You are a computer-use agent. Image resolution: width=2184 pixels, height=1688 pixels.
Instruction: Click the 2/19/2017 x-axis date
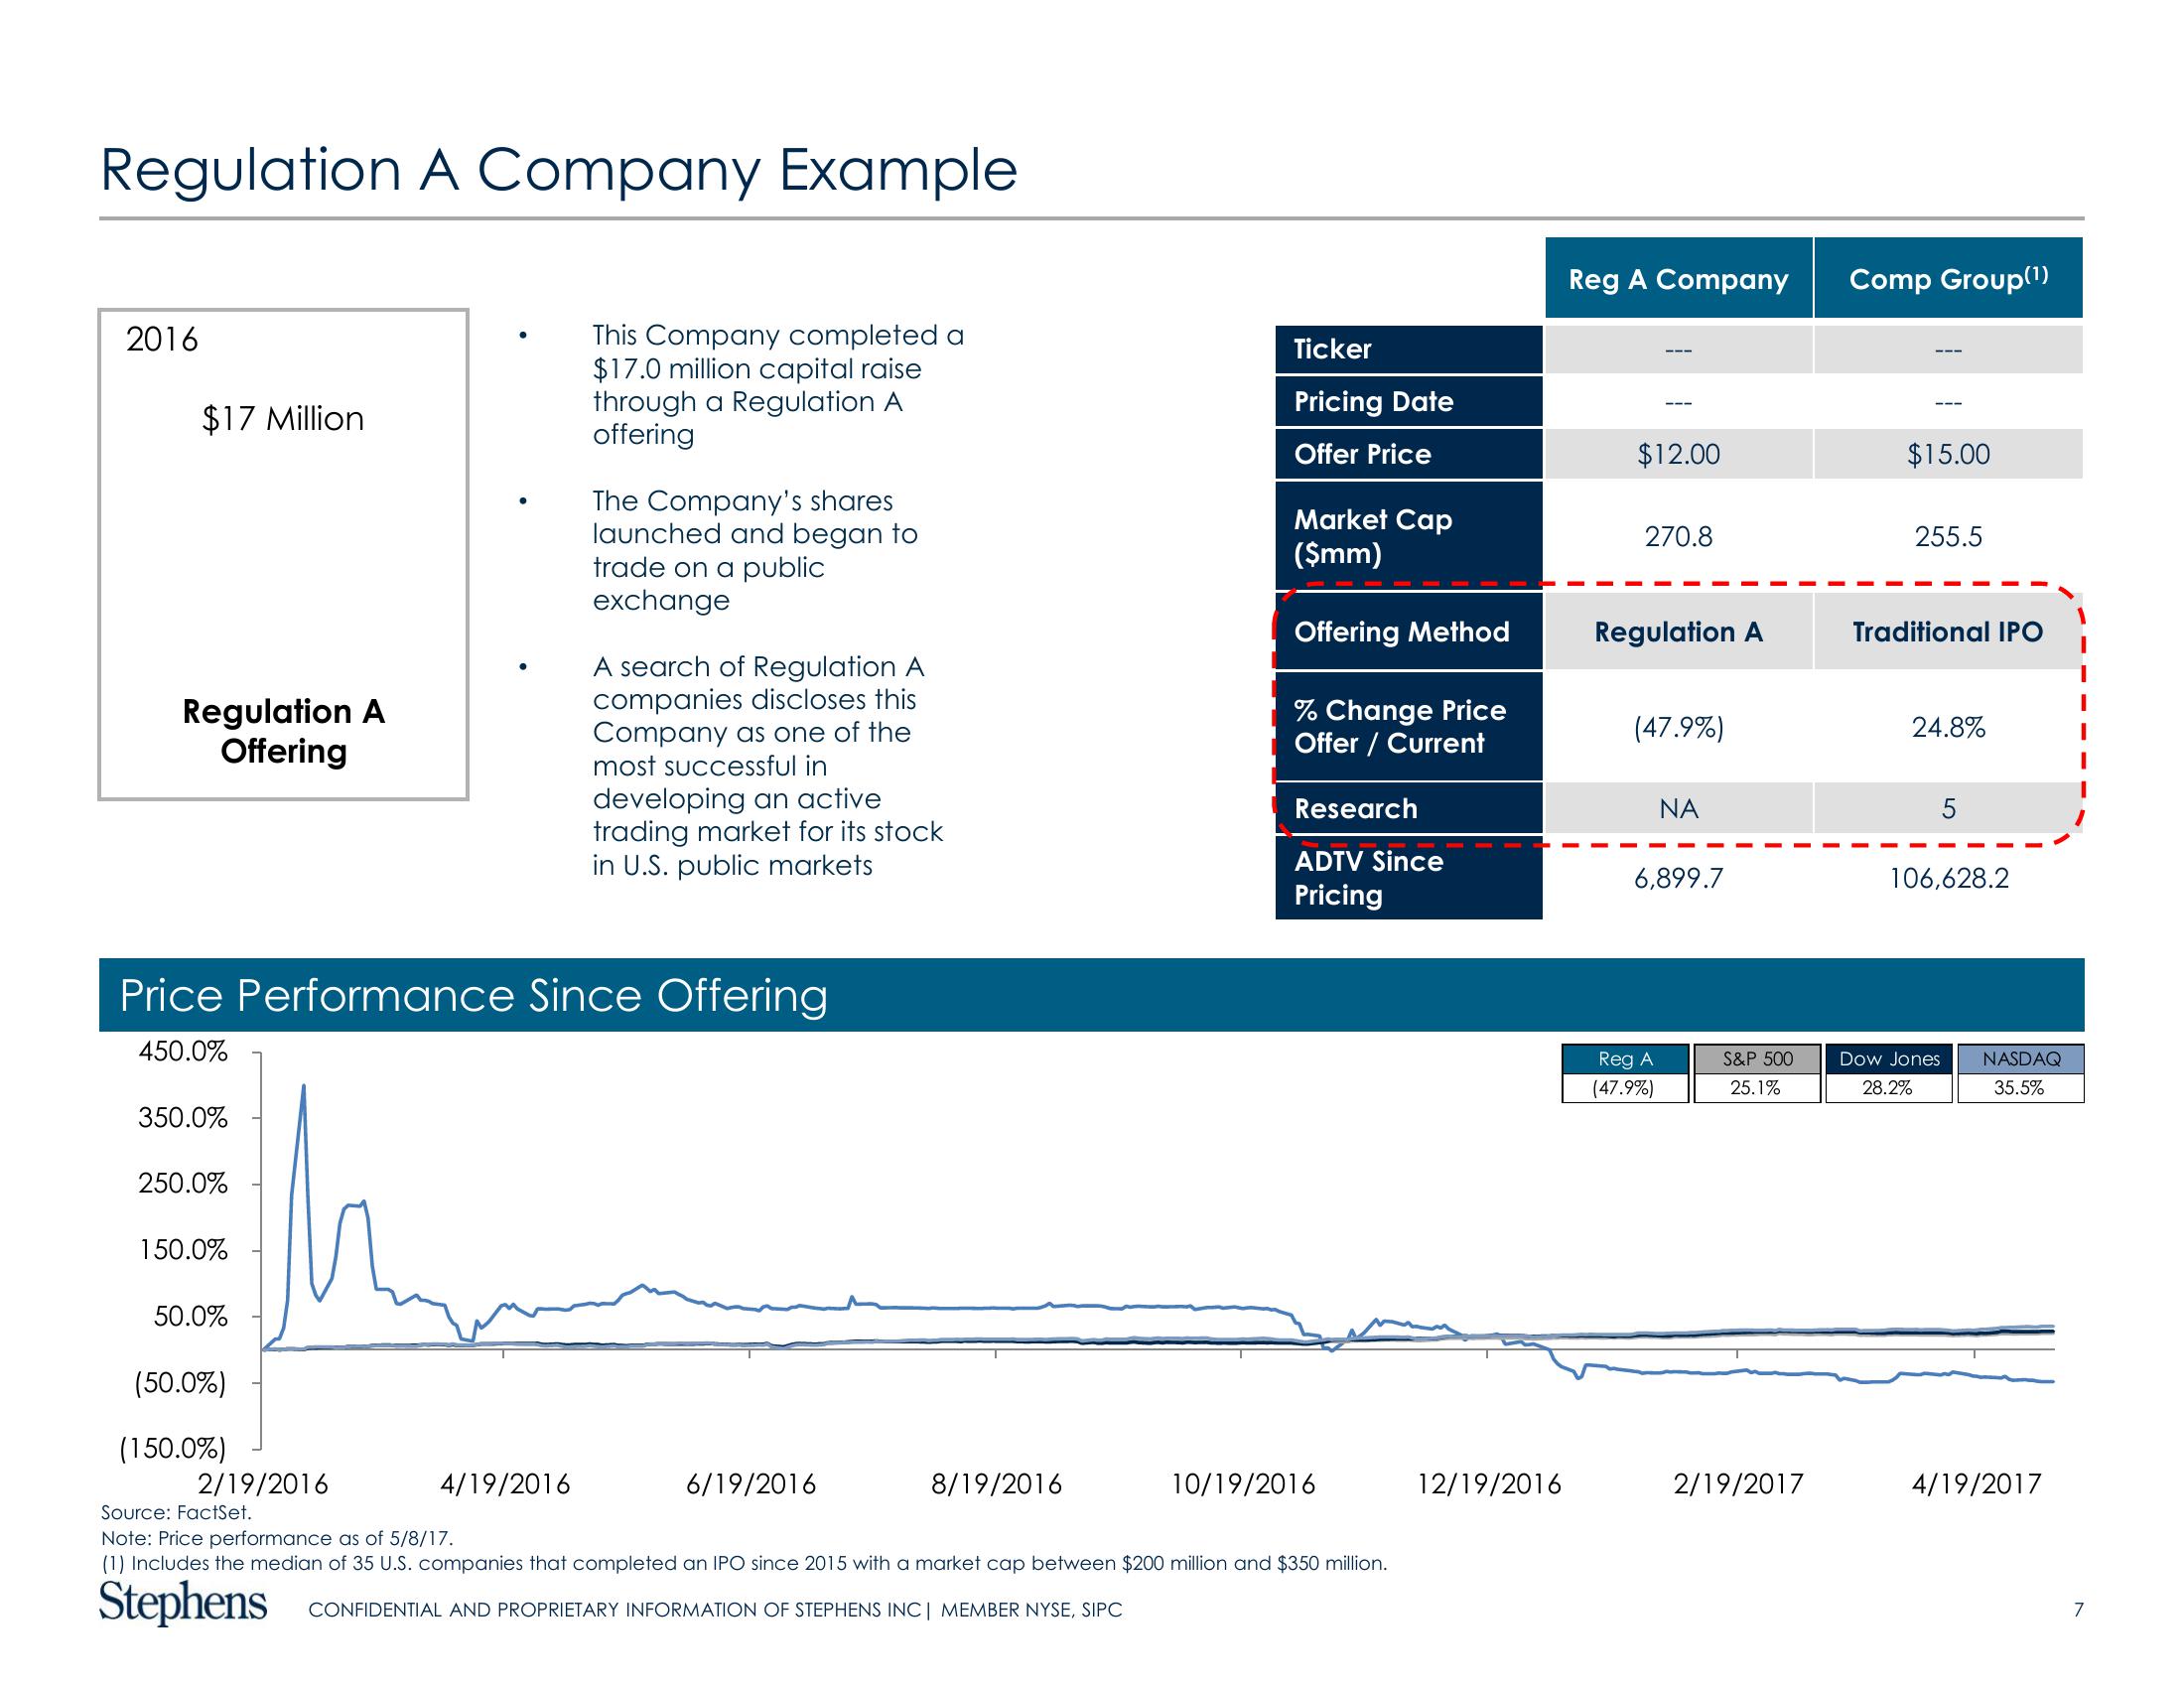pos(1739,1484)
